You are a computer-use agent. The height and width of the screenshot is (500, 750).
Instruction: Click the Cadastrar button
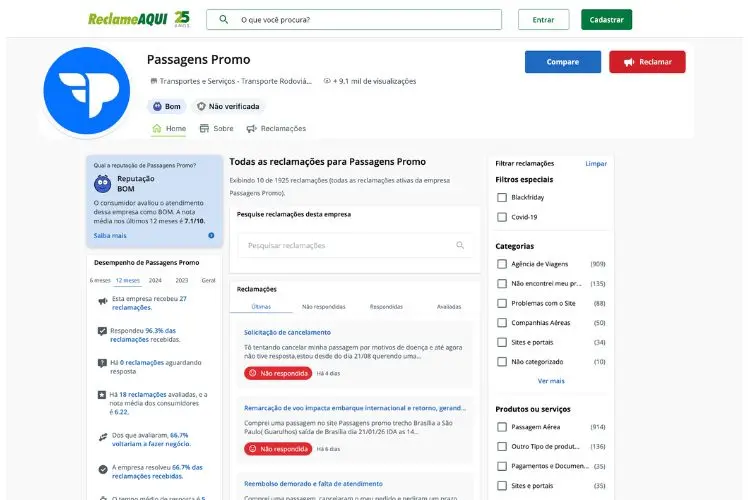[607, 20]
